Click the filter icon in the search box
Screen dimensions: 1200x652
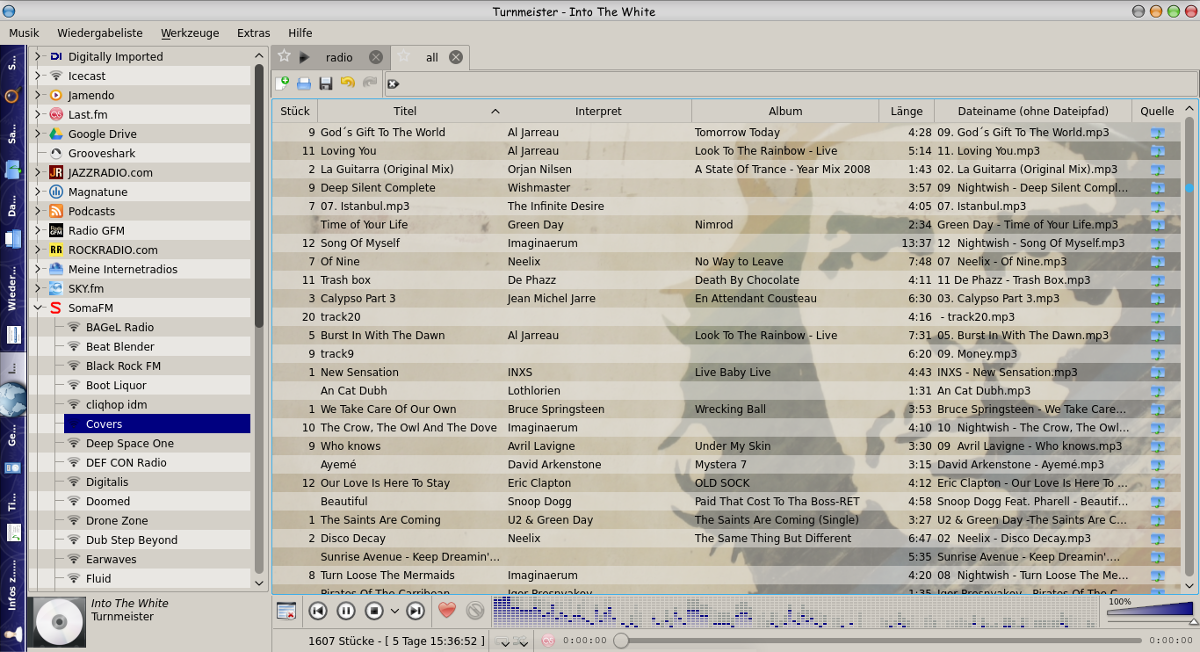(x=393, y=84)
